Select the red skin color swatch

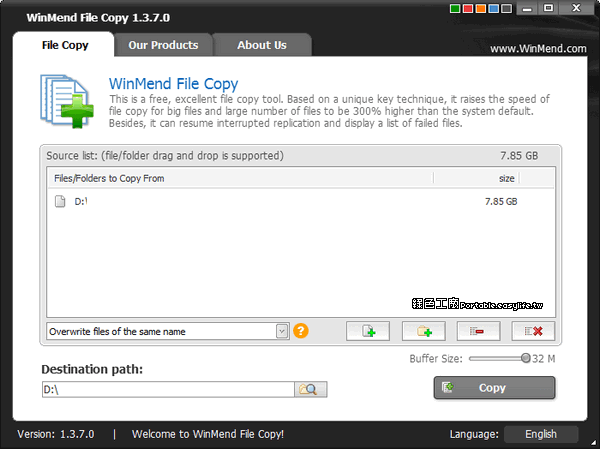coord(468,8)
